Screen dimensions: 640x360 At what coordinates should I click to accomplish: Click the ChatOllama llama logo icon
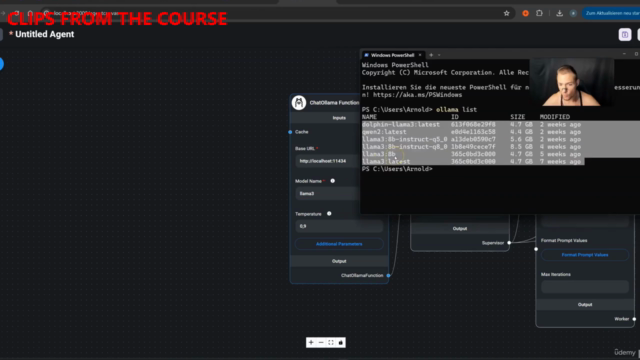click(299, 102)
